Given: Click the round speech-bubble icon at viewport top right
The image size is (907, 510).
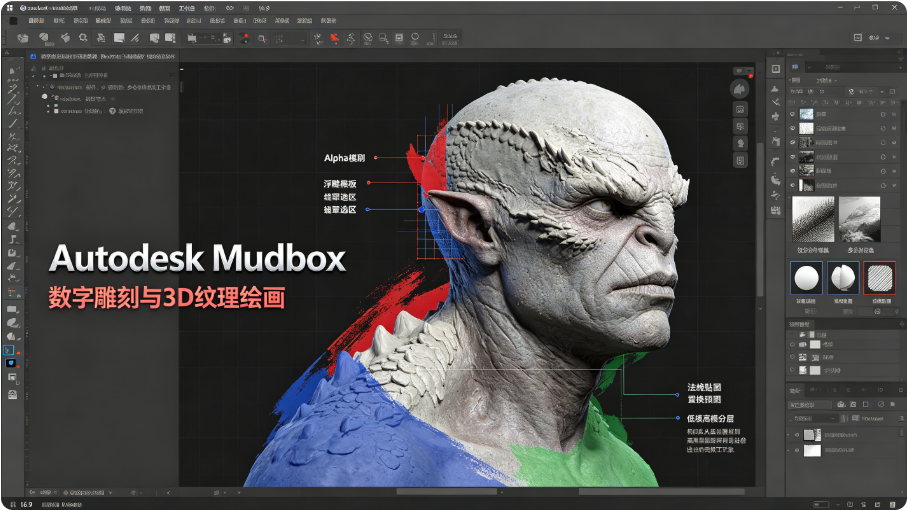Looking at the screenshot, I should [739, 89].
